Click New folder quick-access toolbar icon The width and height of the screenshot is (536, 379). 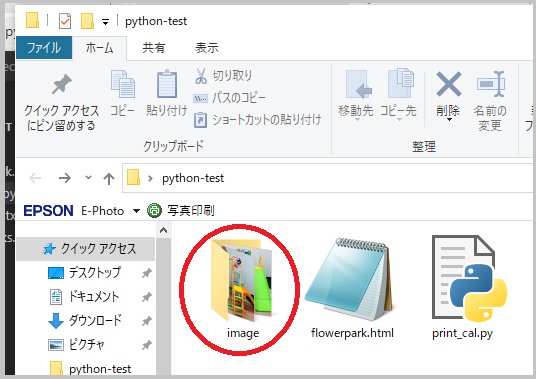(87, 21)
